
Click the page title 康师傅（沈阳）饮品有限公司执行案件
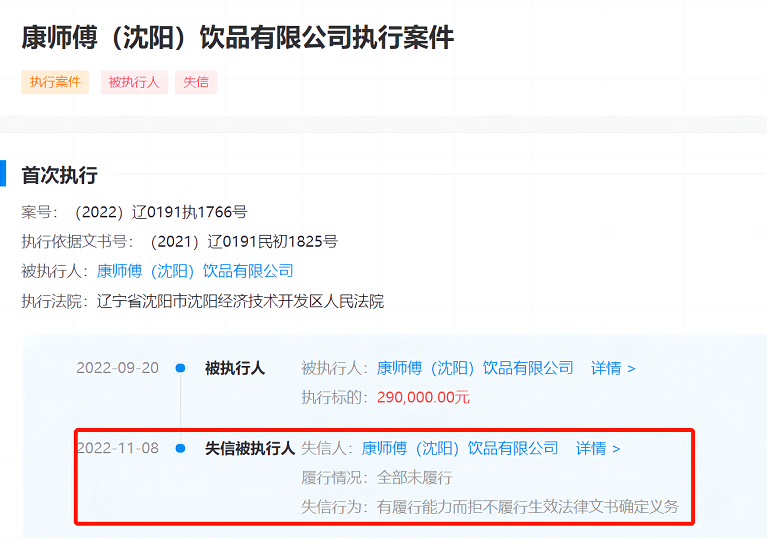coord(238,38)
